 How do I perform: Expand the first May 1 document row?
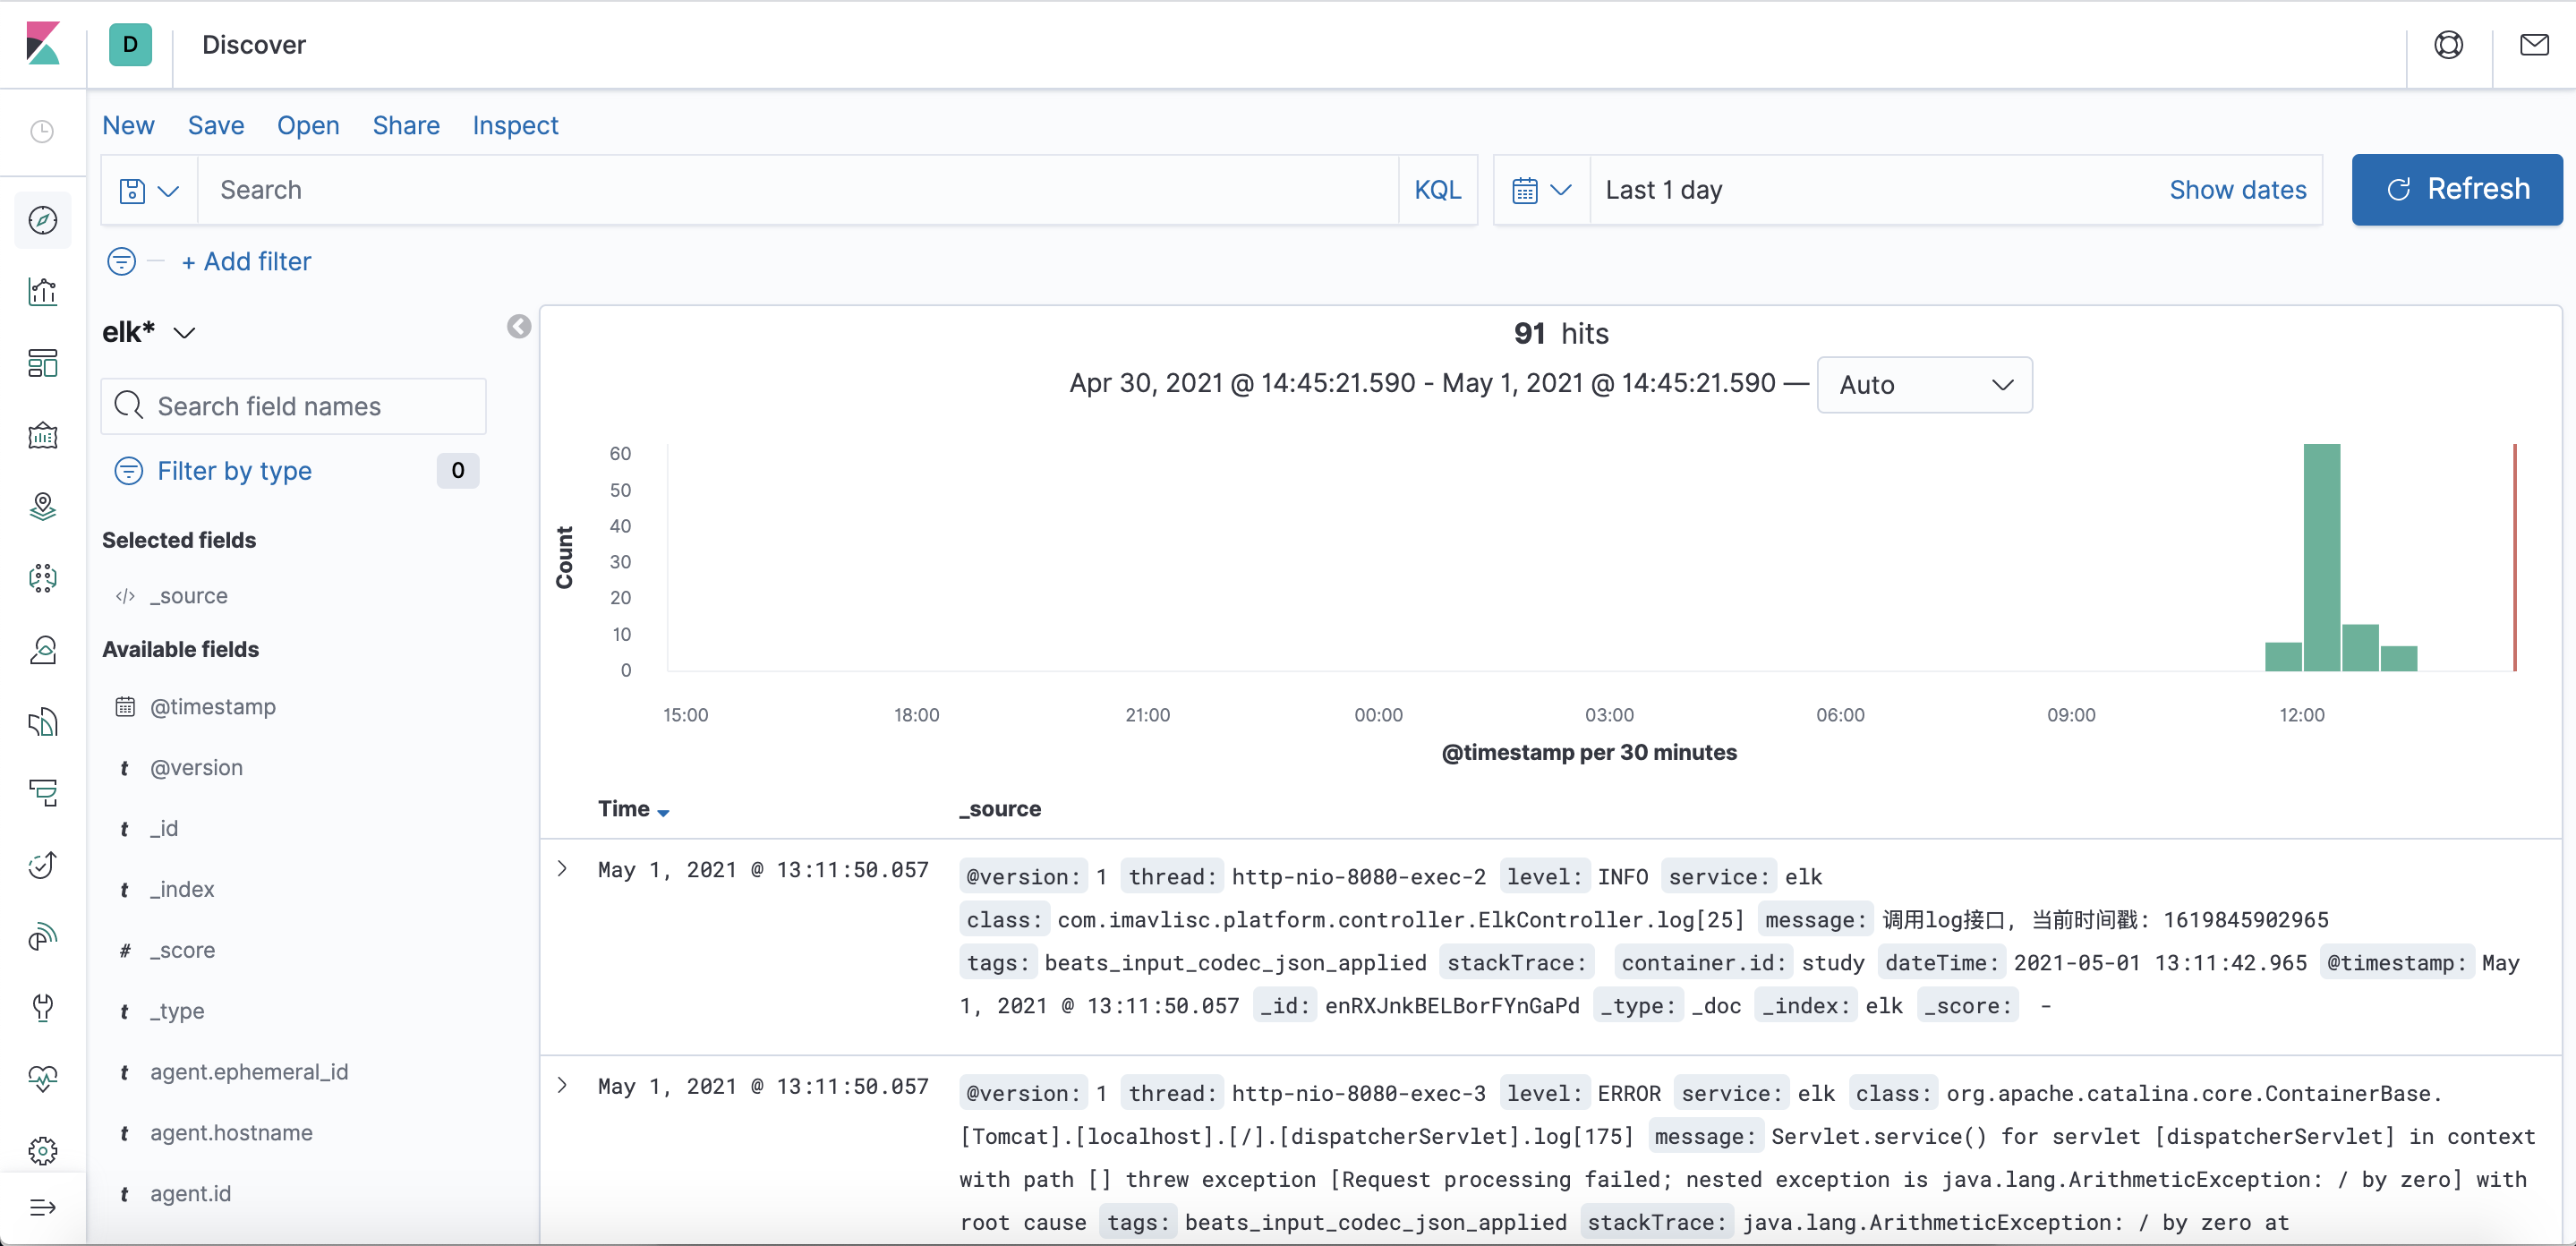tap(561, 869)
